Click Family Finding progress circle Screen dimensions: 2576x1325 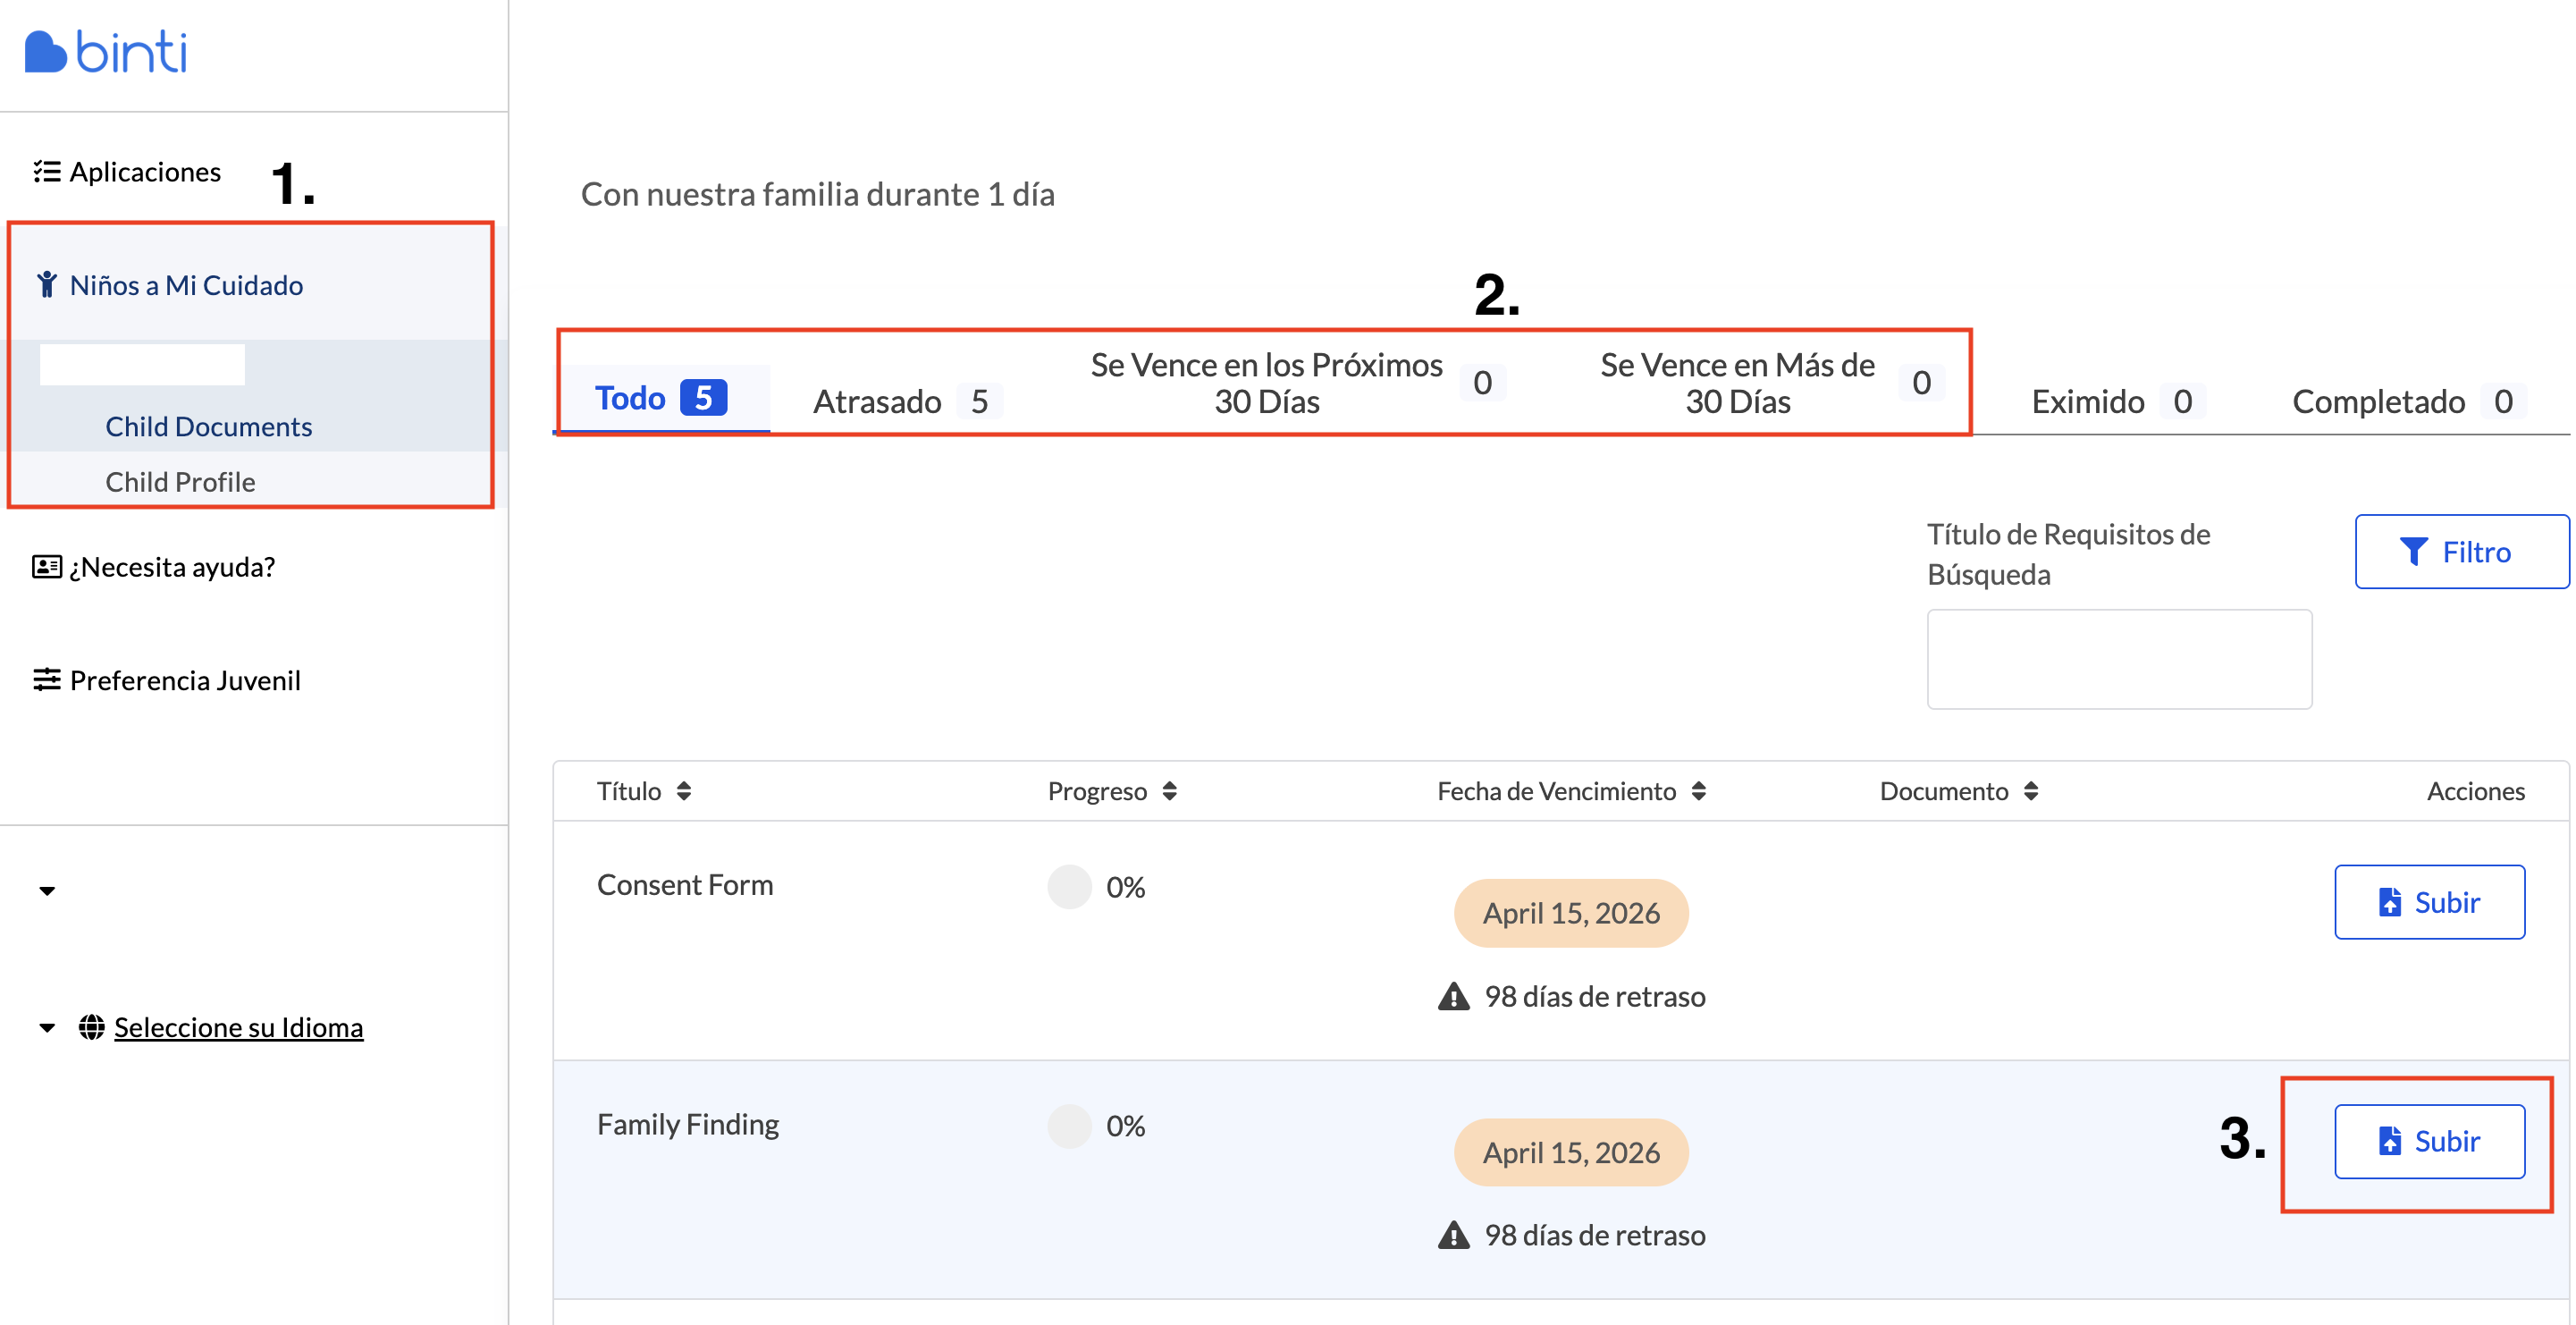coord(1069,1126)
